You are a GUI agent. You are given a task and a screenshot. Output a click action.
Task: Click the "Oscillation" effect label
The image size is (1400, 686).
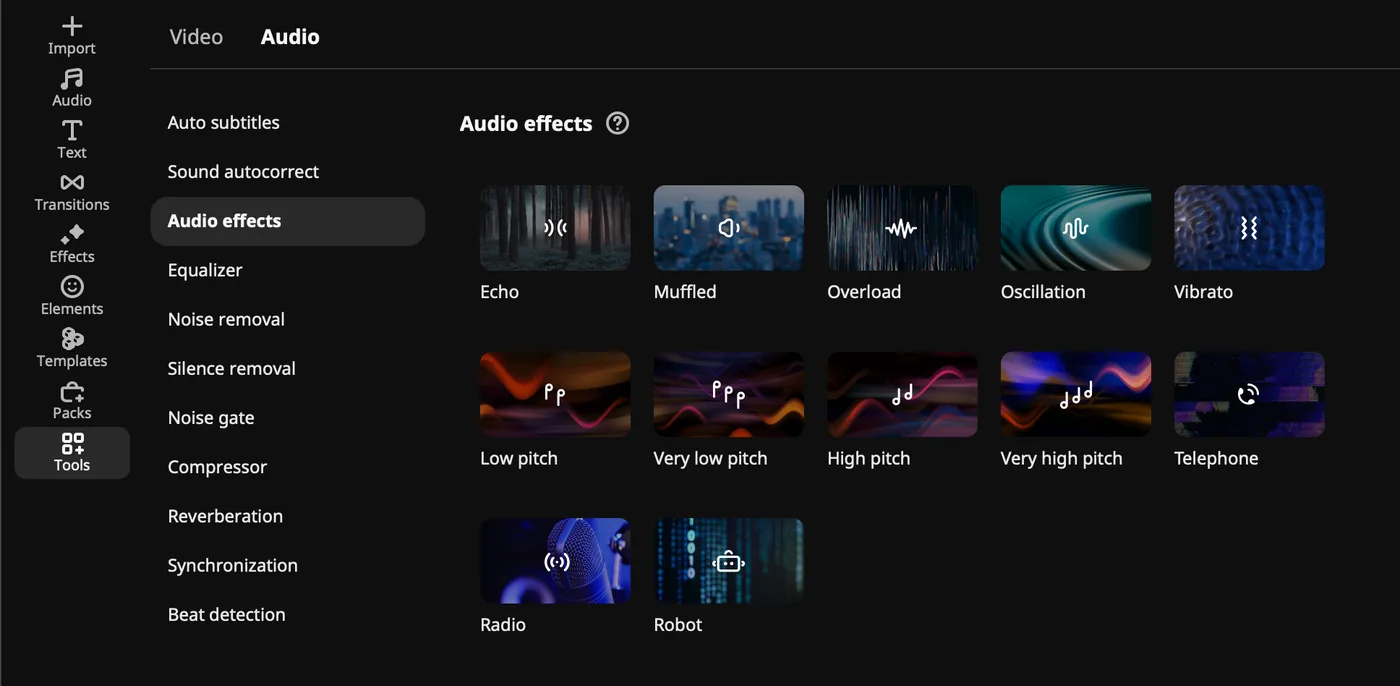pyautogui.click(x=1043, y=292)
